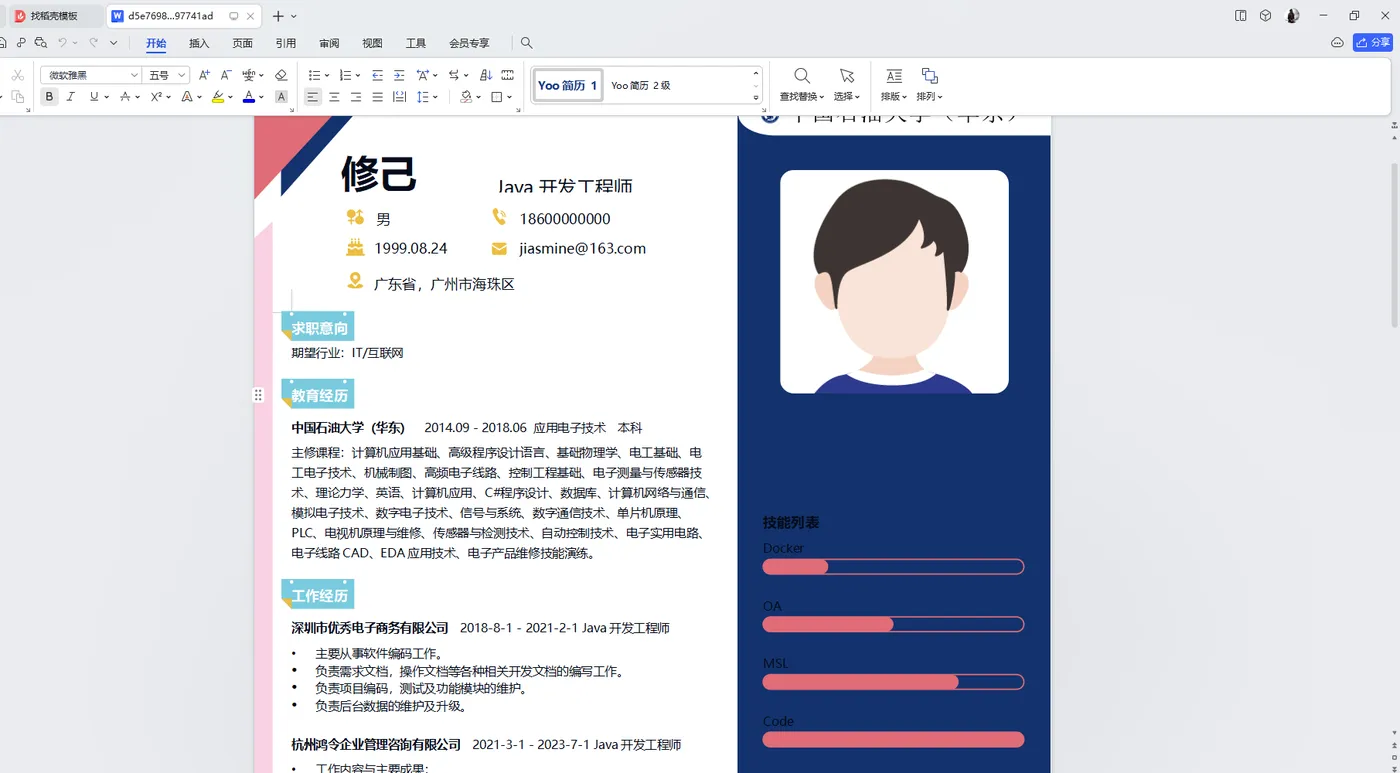Set center paragraph alignment
The image size is (1400, 773).
[x=334, y=97]
